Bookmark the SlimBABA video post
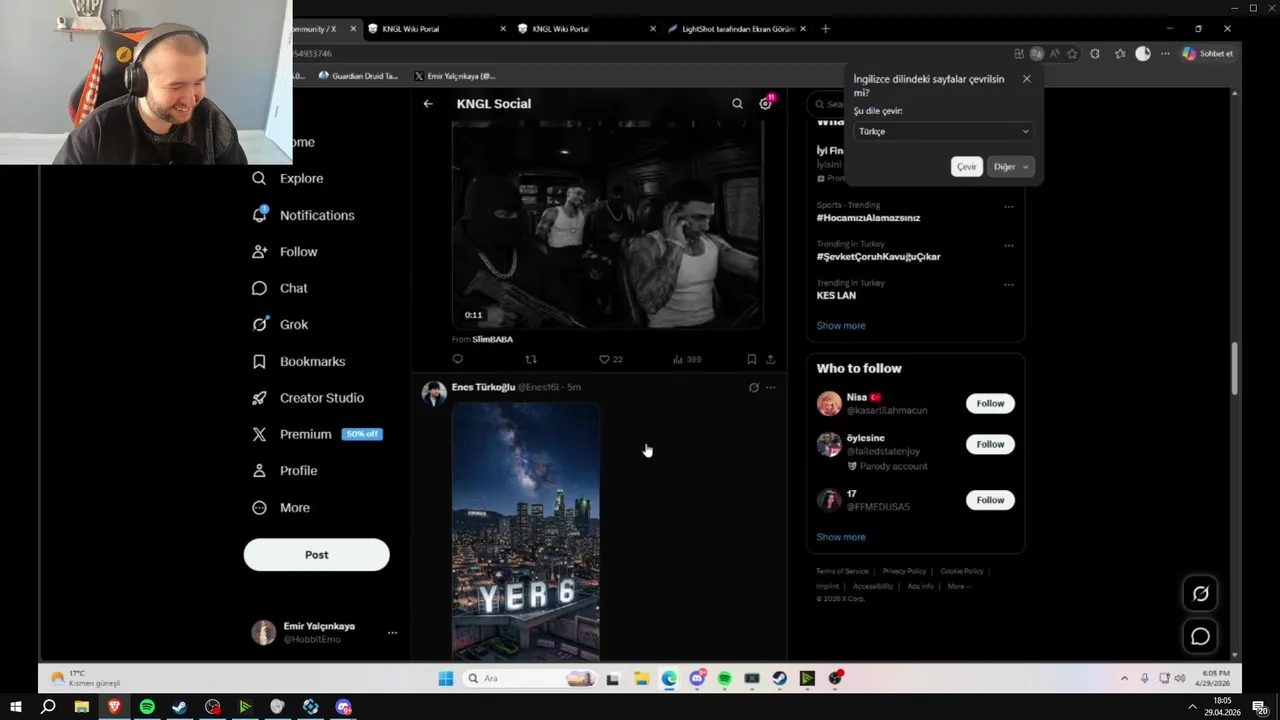The height and width of the screenshot is (720, 1280). [x=751, y=359]
